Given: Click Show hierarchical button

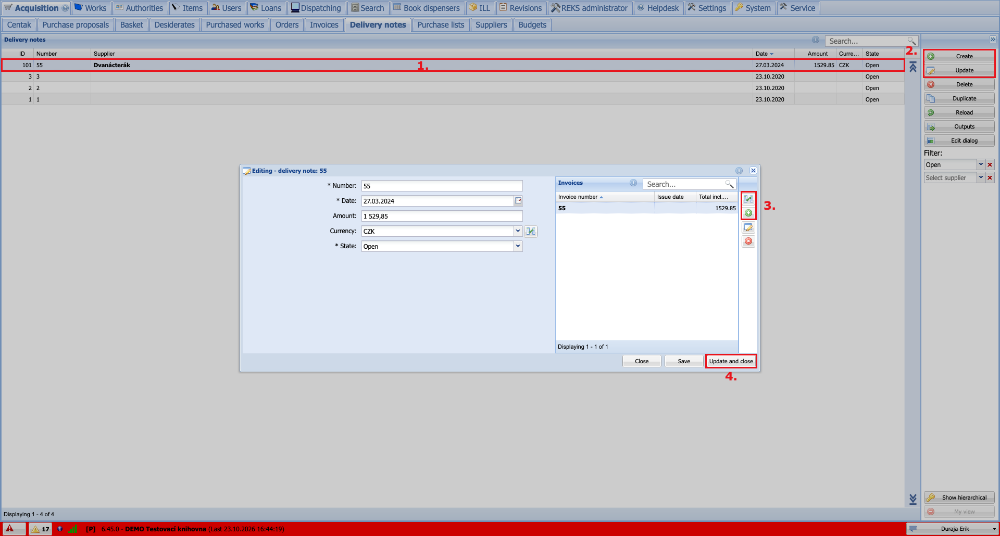Looking at the screenshot, I should click(x=959, y=498).
